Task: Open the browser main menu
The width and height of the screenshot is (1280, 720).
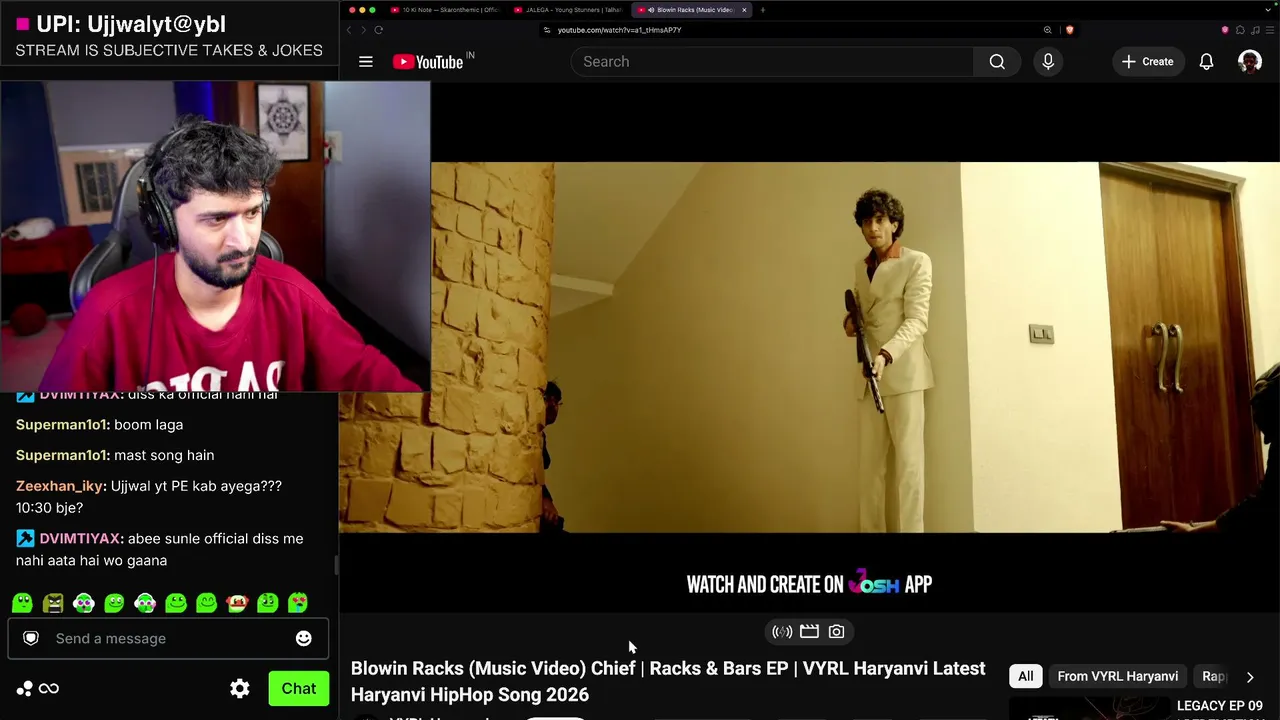Action: click(x=1269, y=30)
